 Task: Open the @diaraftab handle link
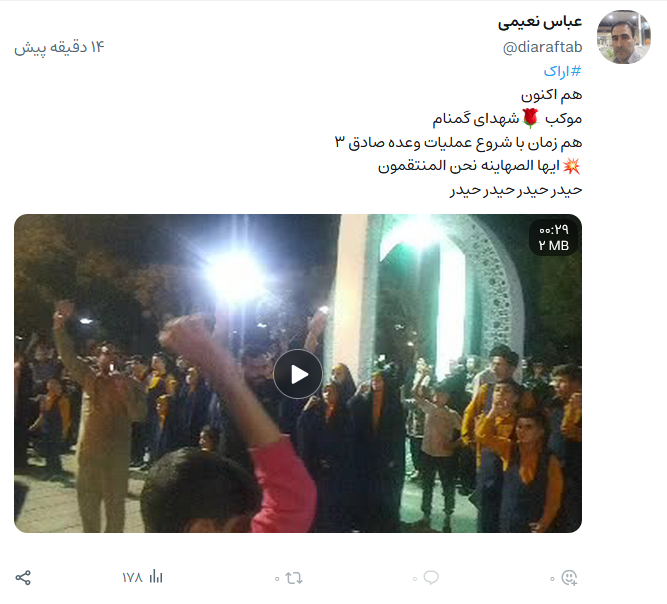[x=542, y=47]
